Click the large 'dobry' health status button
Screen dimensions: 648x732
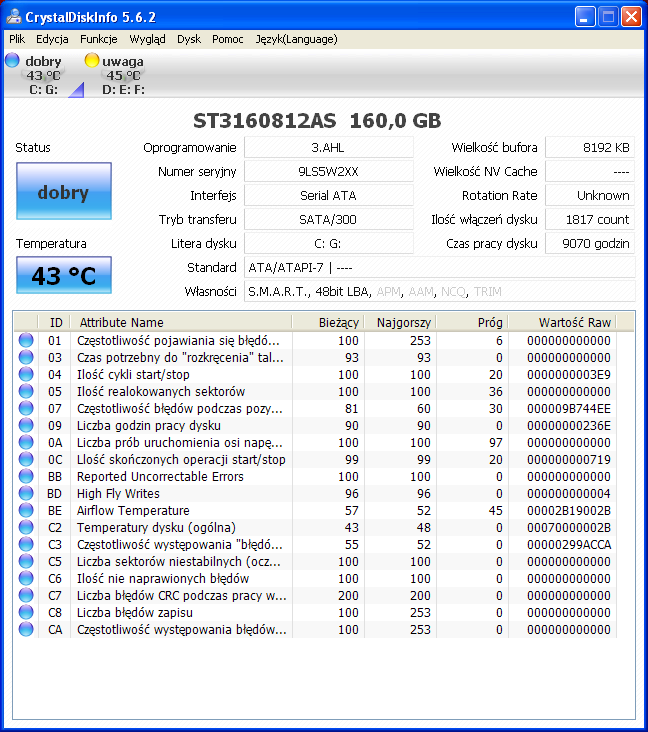[64, 191]
